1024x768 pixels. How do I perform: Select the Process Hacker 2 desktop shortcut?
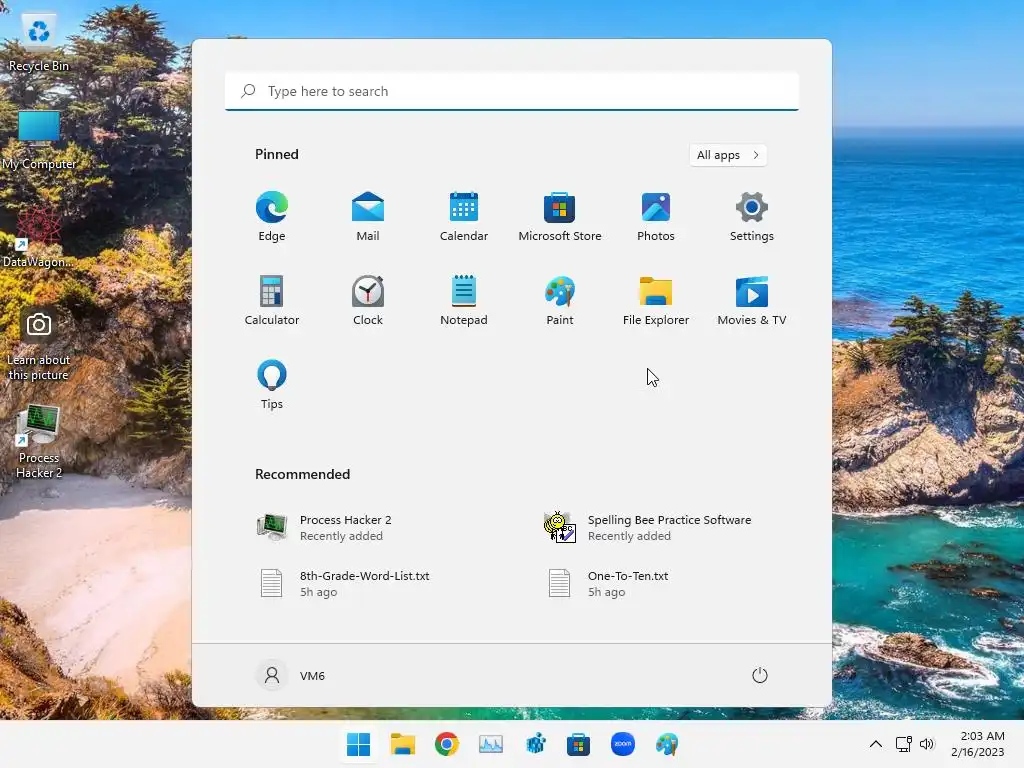[39, 442]
